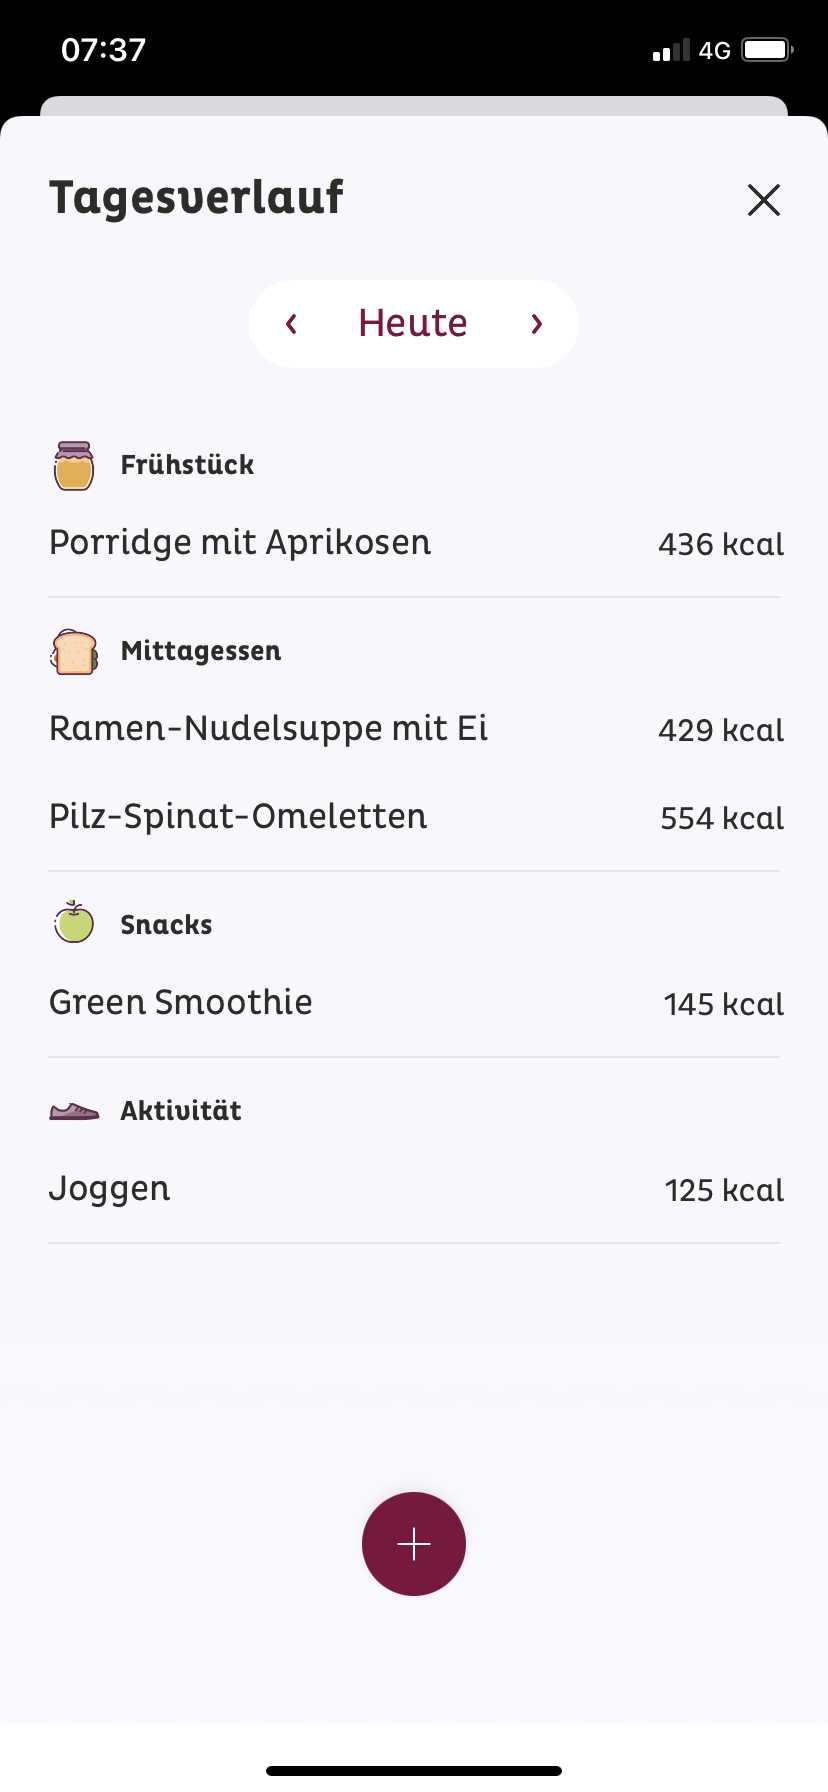
Task: Open Porridge mit Aprikosen entry
Action: click(414, 543)
